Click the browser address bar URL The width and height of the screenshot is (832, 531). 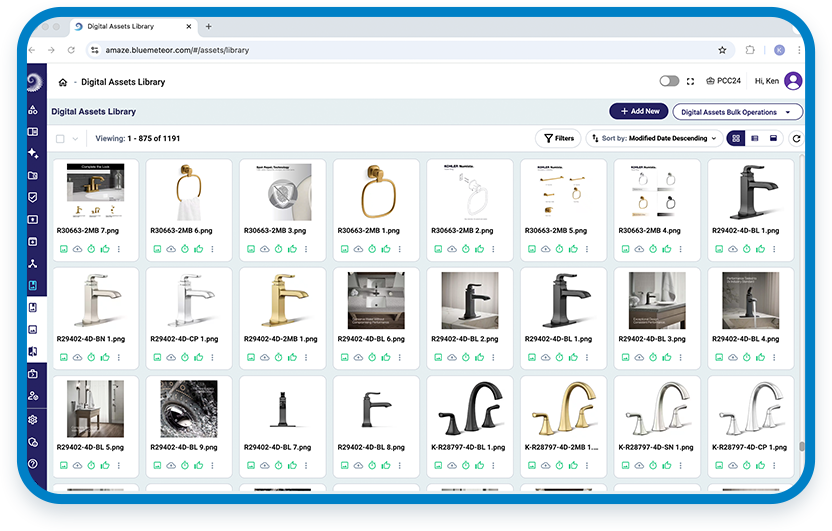(x=177, y=50)
